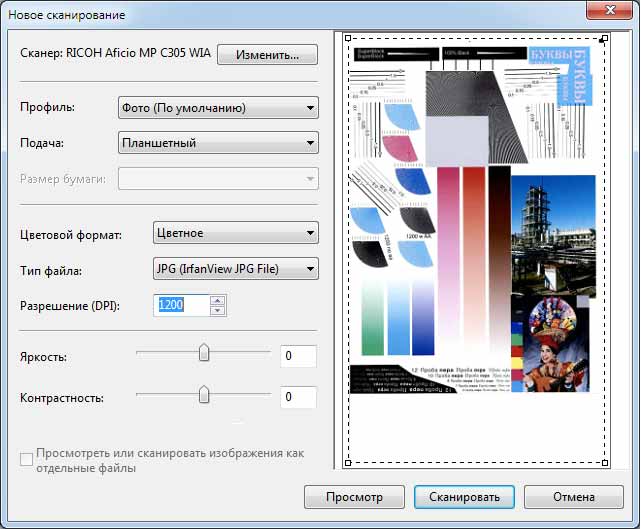This screenshot has height=529, width=641.
Task: Click the Яркость slider handle
Action: [204, 352]
